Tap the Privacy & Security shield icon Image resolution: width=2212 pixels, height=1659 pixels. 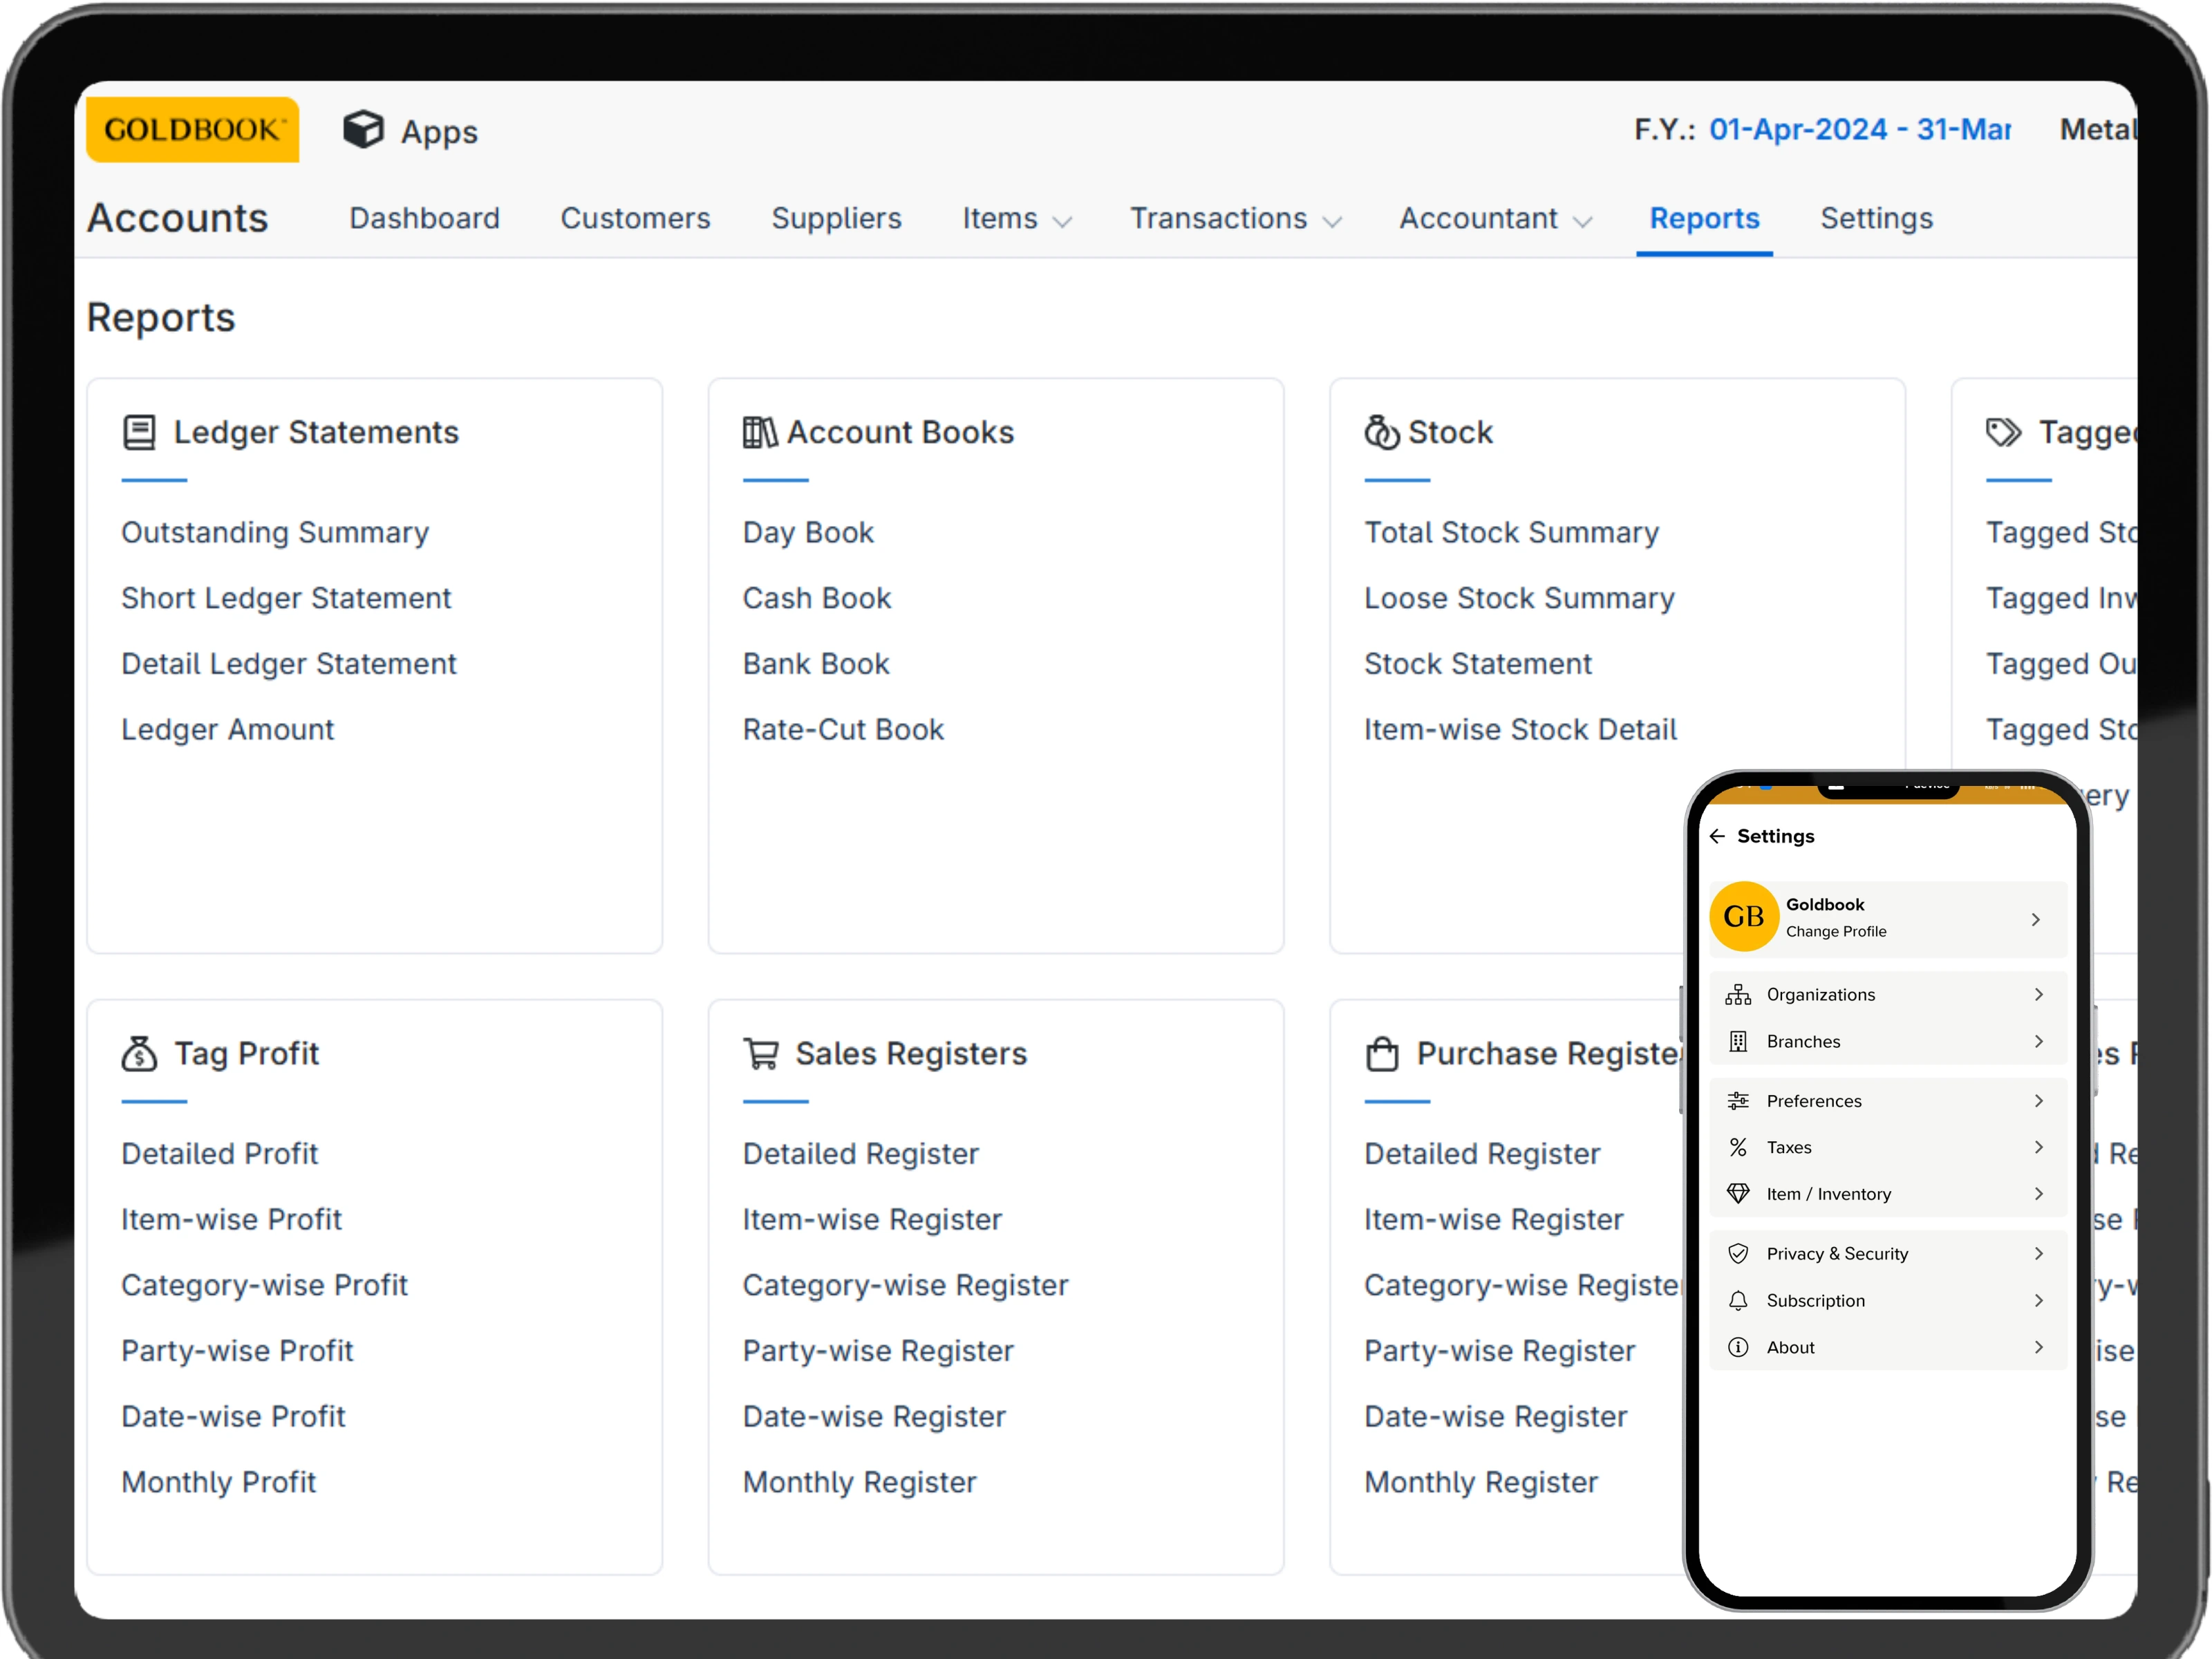click(1738, 1253)
